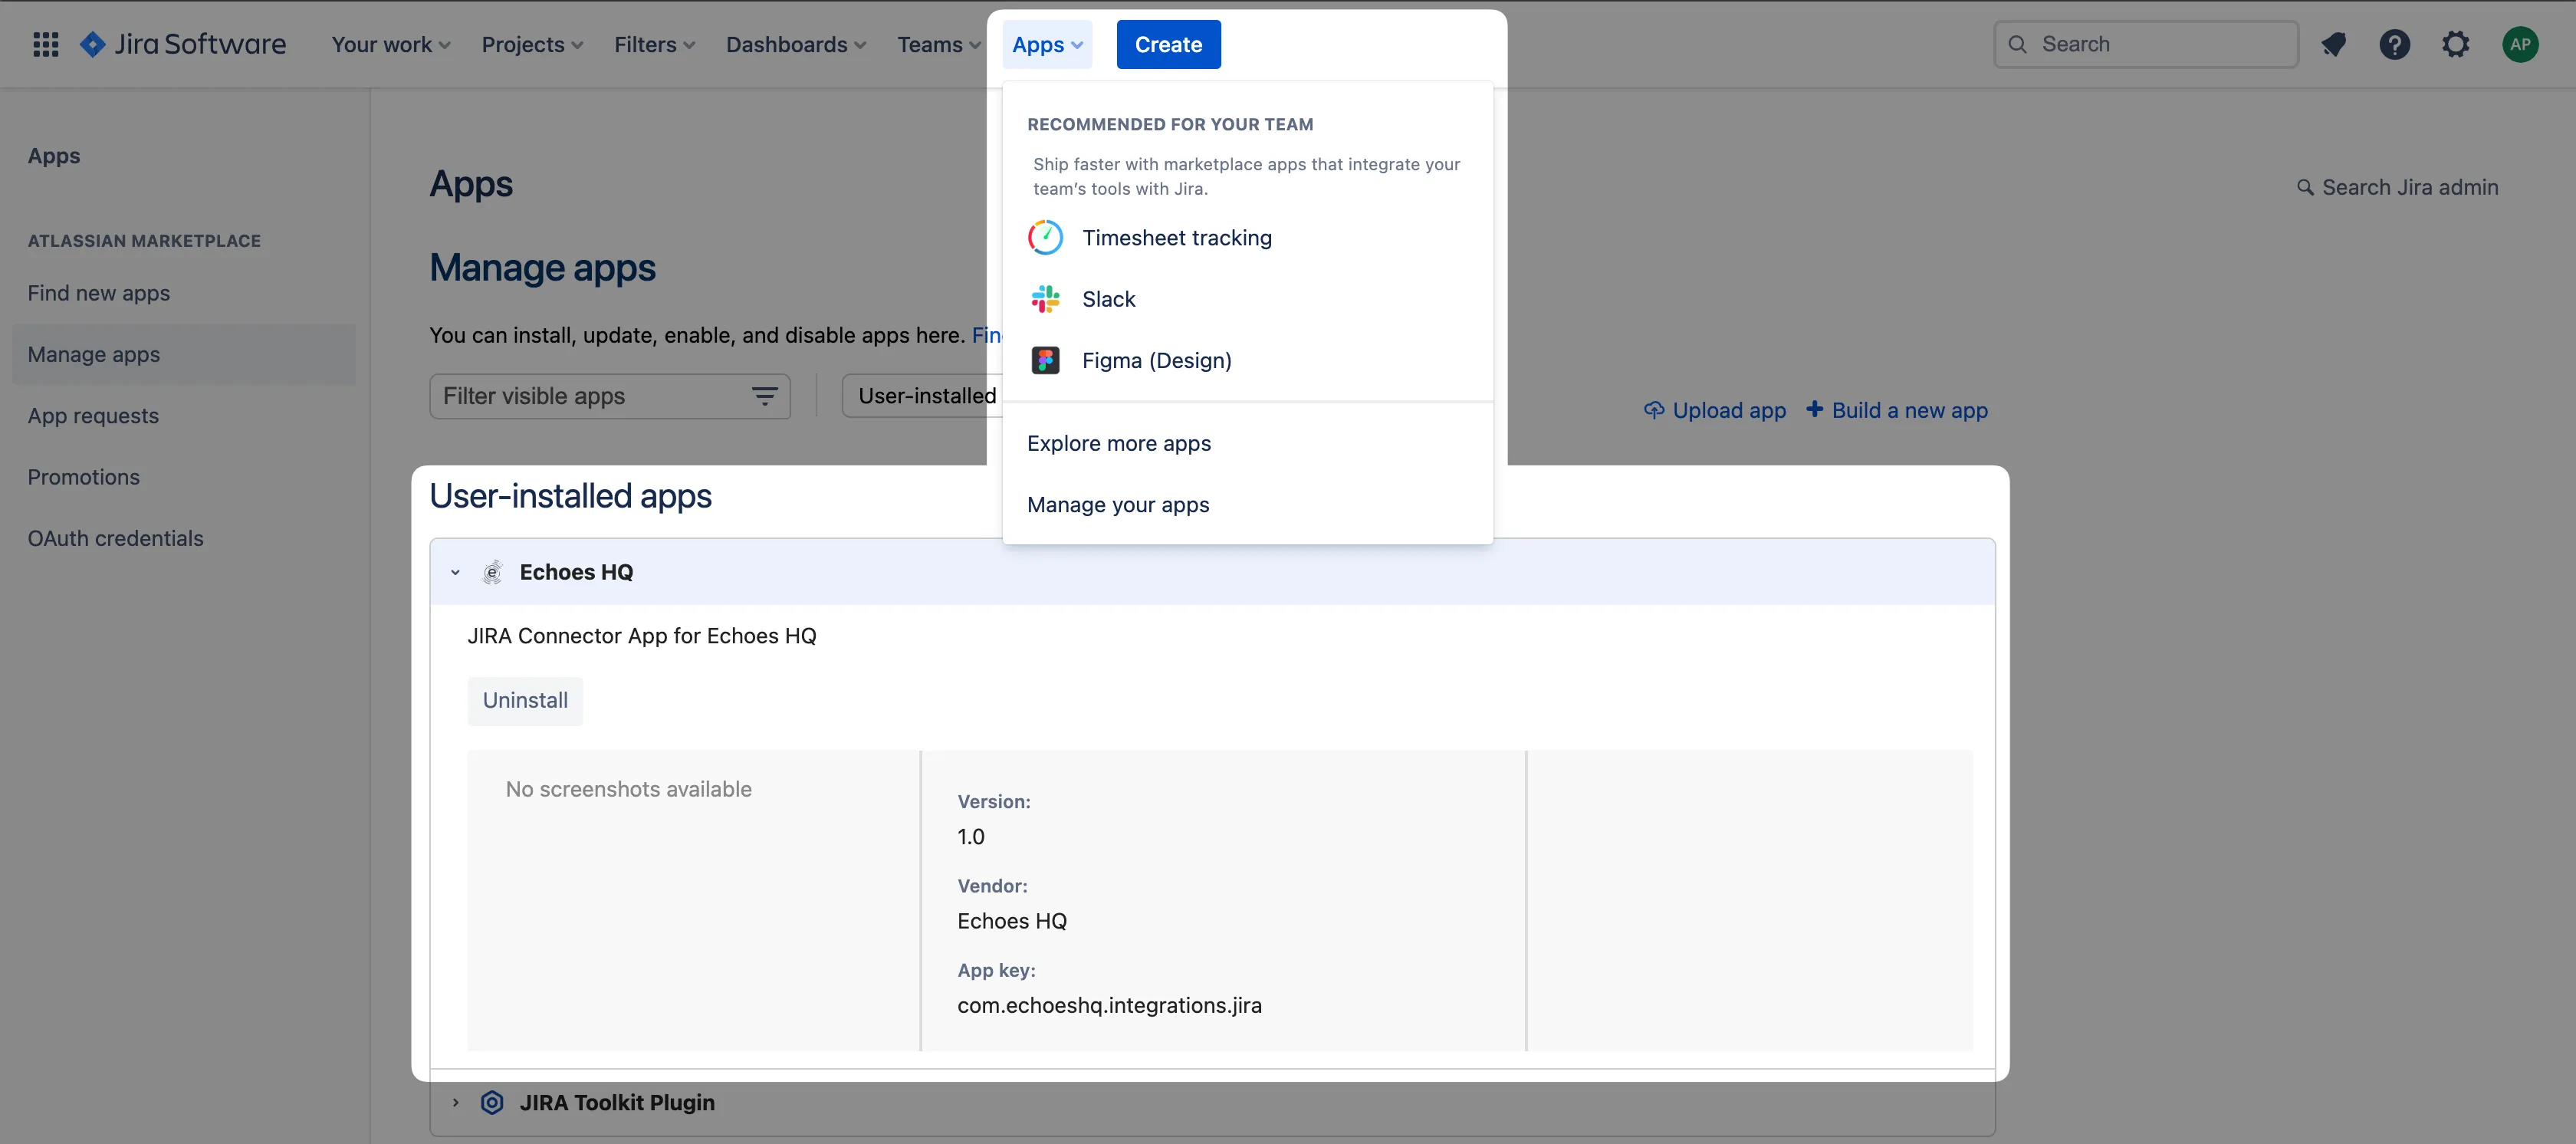Image resolution: width=2576 pixels, height=1144 pixels.
Task: Click the blue Create button
Action: tap(1168, 44)
